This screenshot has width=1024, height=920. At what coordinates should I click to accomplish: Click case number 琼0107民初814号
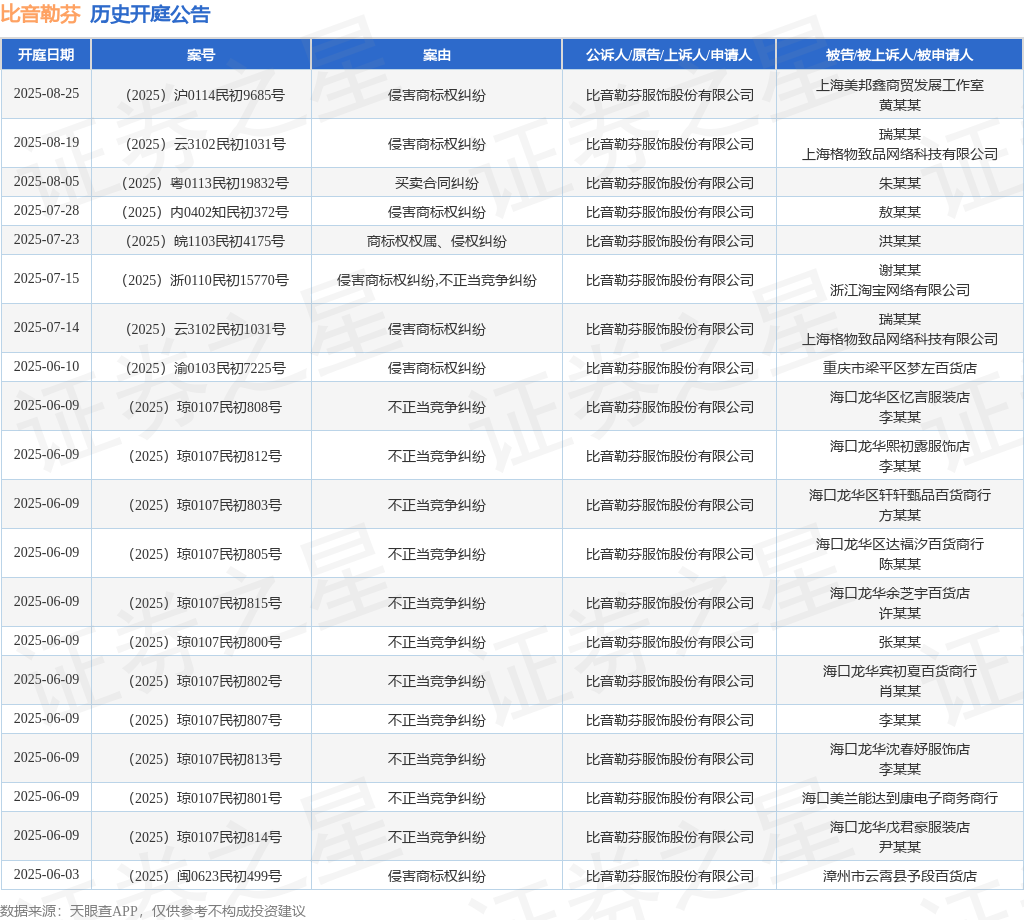pyautogui.click(x=205, y=838)
